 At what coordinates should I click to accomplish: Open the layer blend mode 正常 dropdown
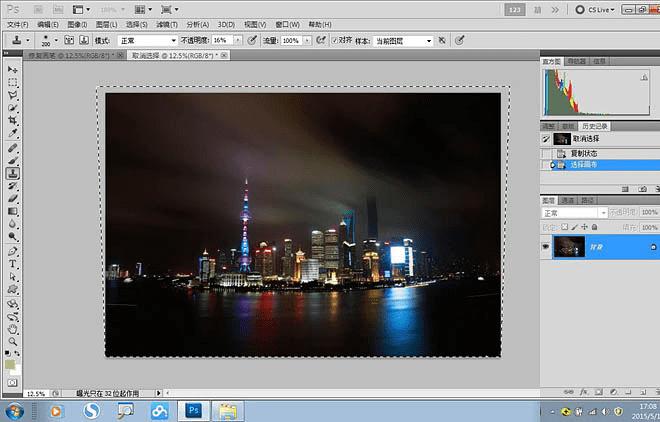coord(575,213)
